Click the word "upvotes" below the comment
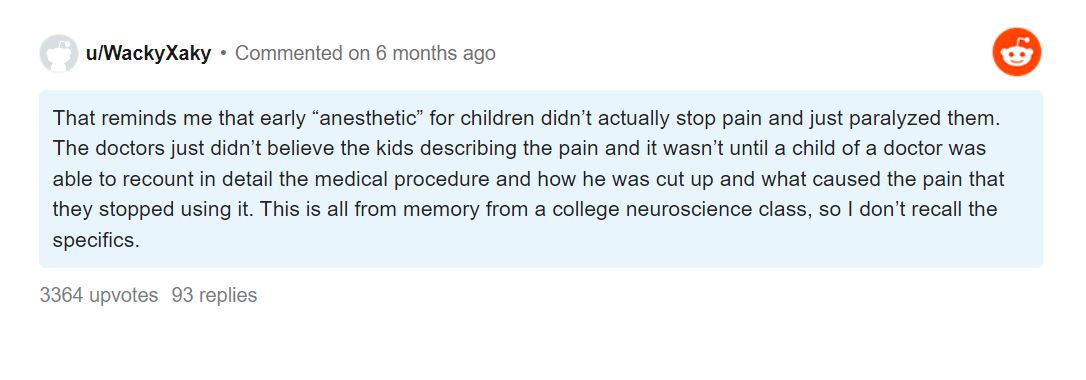Viewport: 1086px width, 380px height. point(124,296)
